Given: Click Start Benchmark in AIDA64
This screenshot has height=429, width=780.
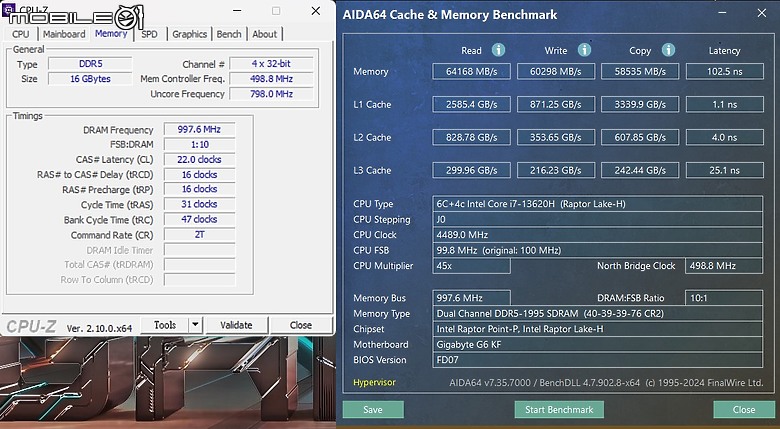Looking at the screenshot, I should click(x=559, y=410).
